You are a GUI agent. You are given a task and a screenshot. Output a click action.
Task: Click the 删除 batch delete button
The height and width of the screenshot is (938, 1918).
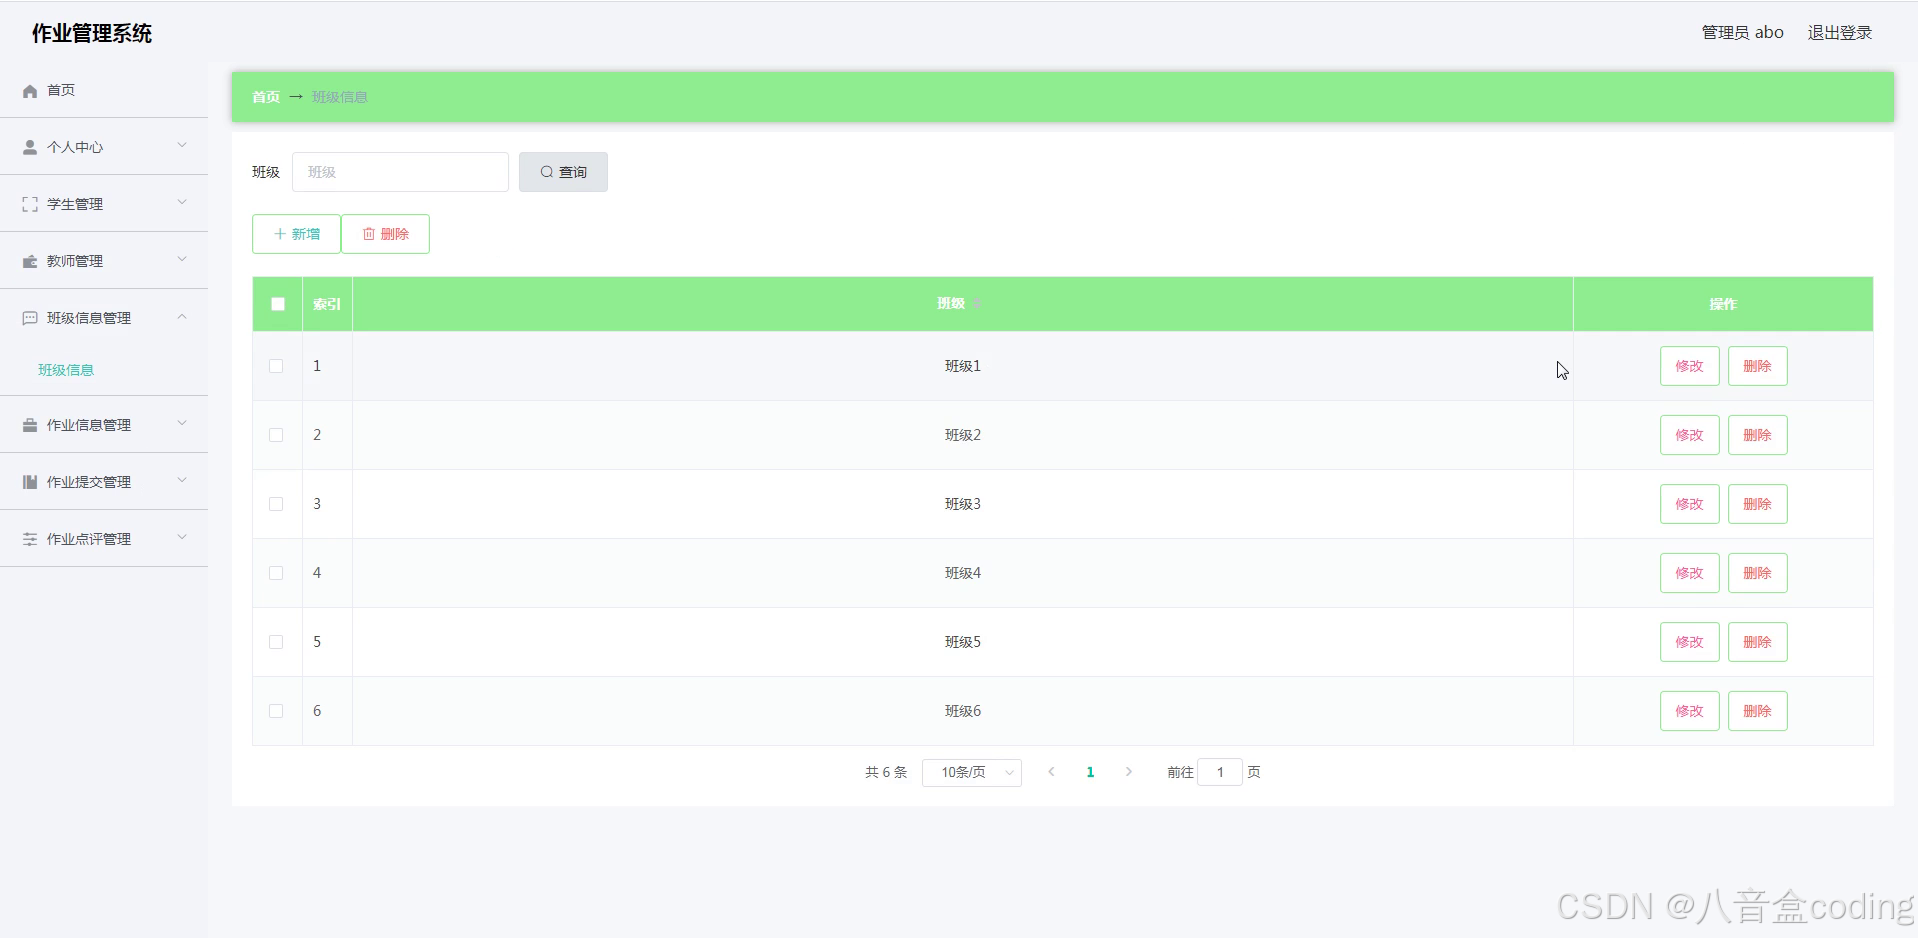click(x=385, y=234)
